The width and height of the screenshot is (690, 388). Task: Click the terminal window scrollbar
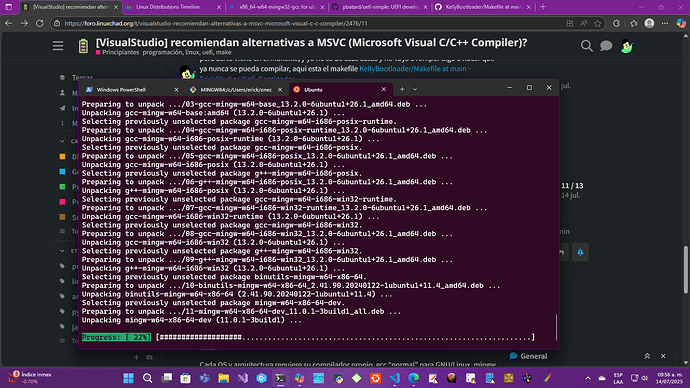point(556,327)
